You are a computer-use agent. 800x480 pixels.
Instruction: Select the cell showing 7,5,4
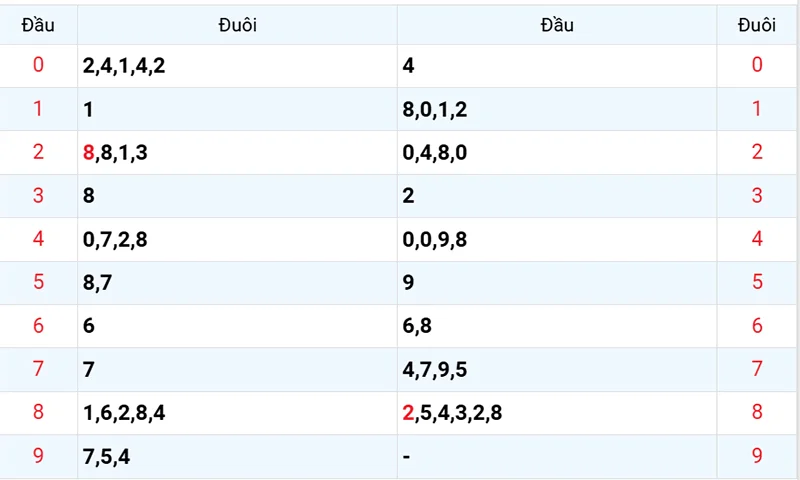(237, 456)
